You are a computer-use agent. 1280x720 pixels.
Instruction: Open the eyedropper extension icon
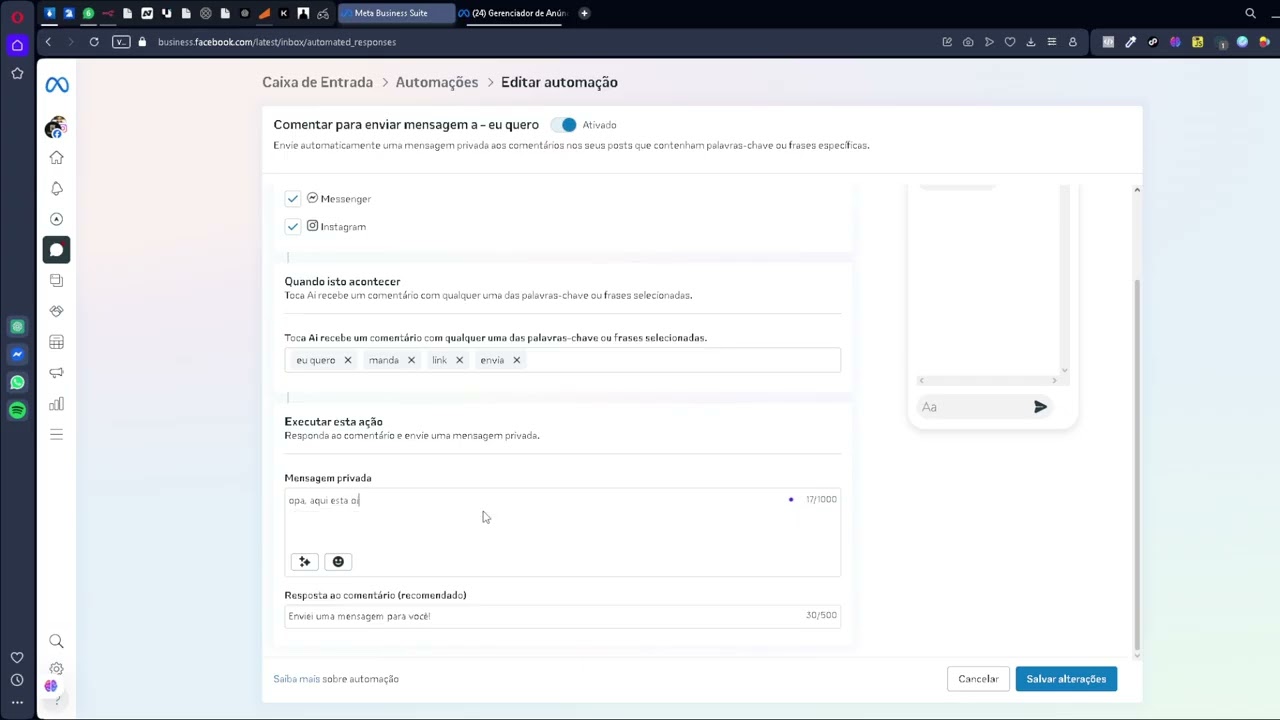pos(1130,42)
